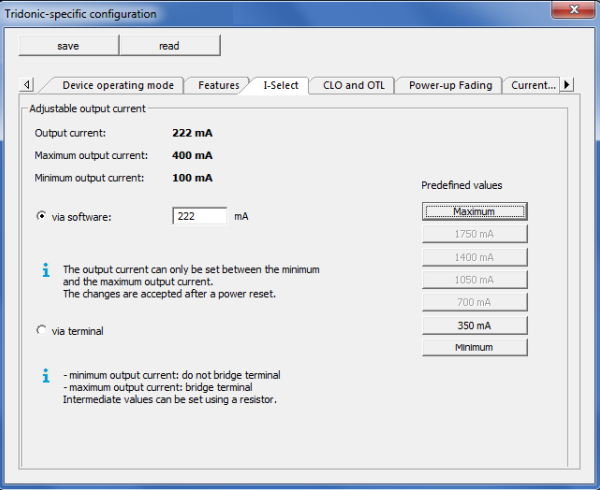The width and height of the screenshot is (600, 490).
Task: Switch to the truncated Current... tab
Action: pos(533,85)
